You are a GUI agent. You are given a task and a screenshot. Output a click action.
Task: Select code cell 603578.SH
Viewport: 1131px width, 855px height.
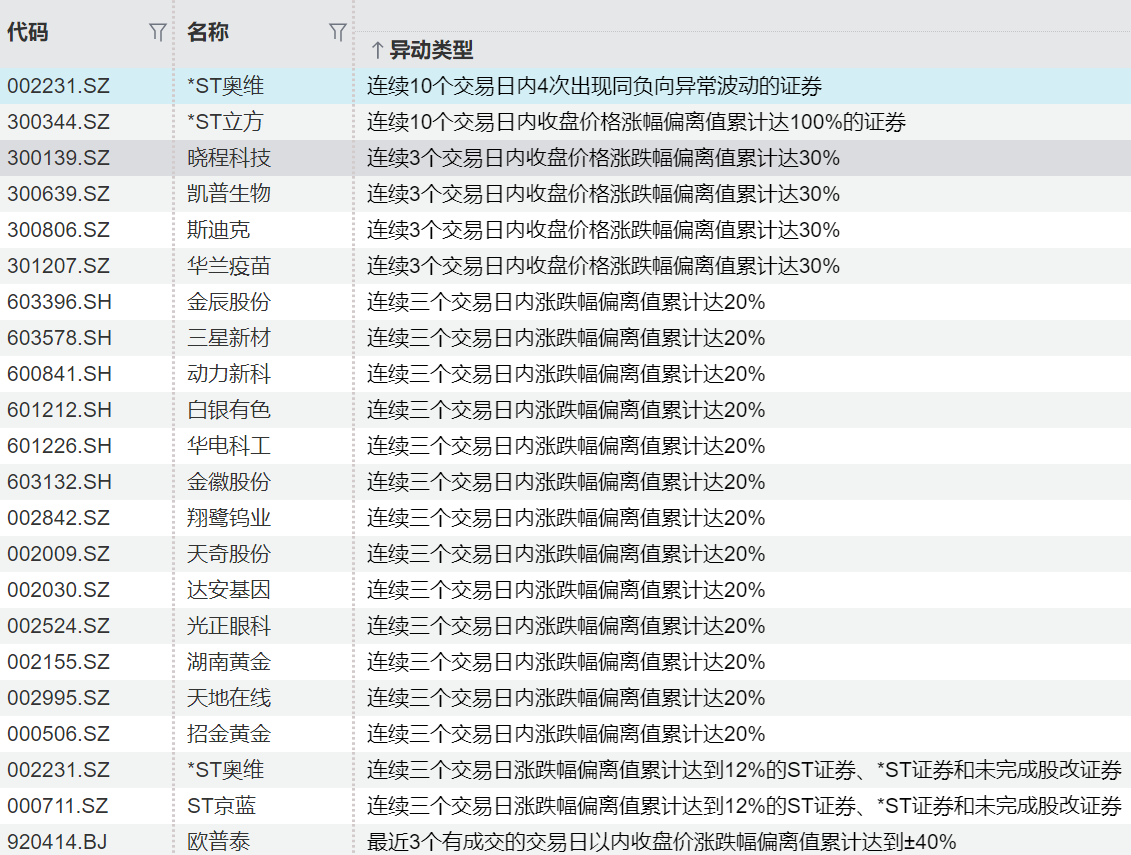click(x=59, y=338)
